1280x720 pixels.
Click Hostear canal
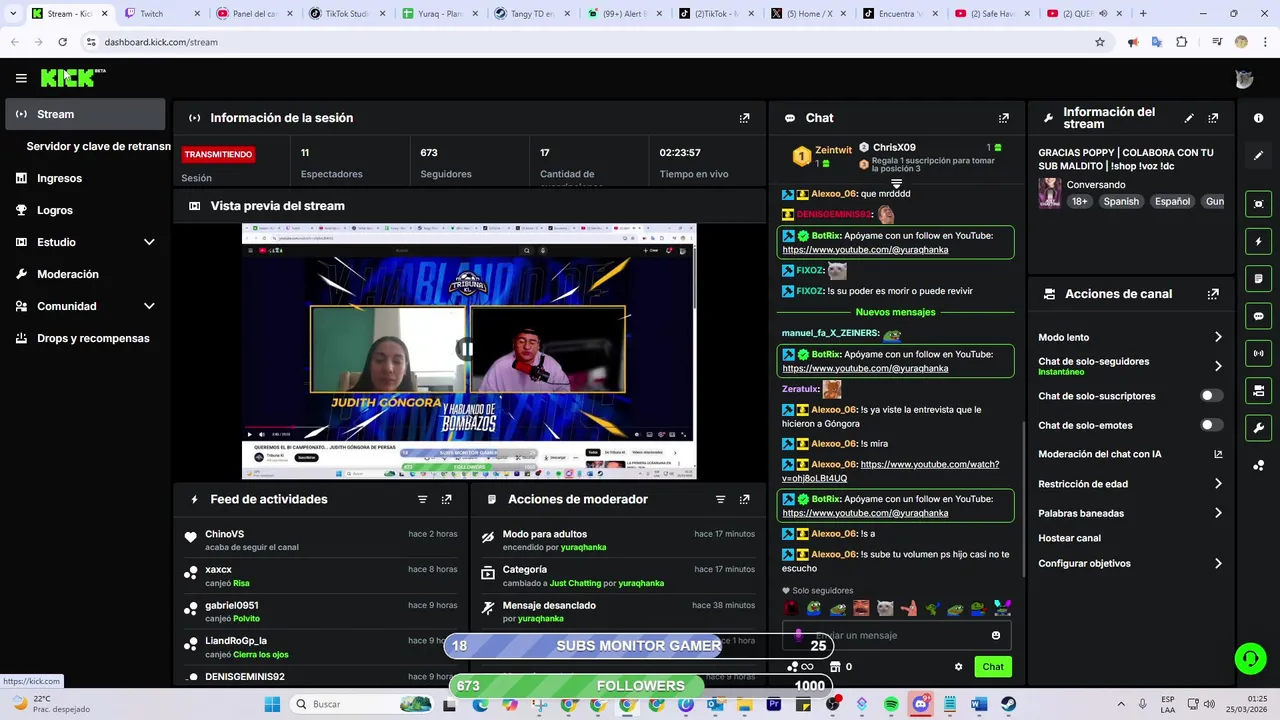point(1069,538)
